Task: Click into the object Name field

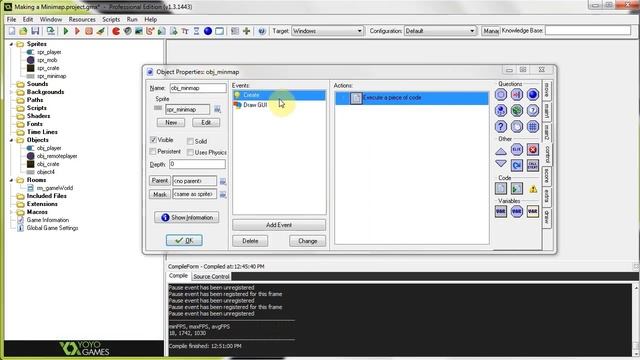Action: click(x=198, y=88)
